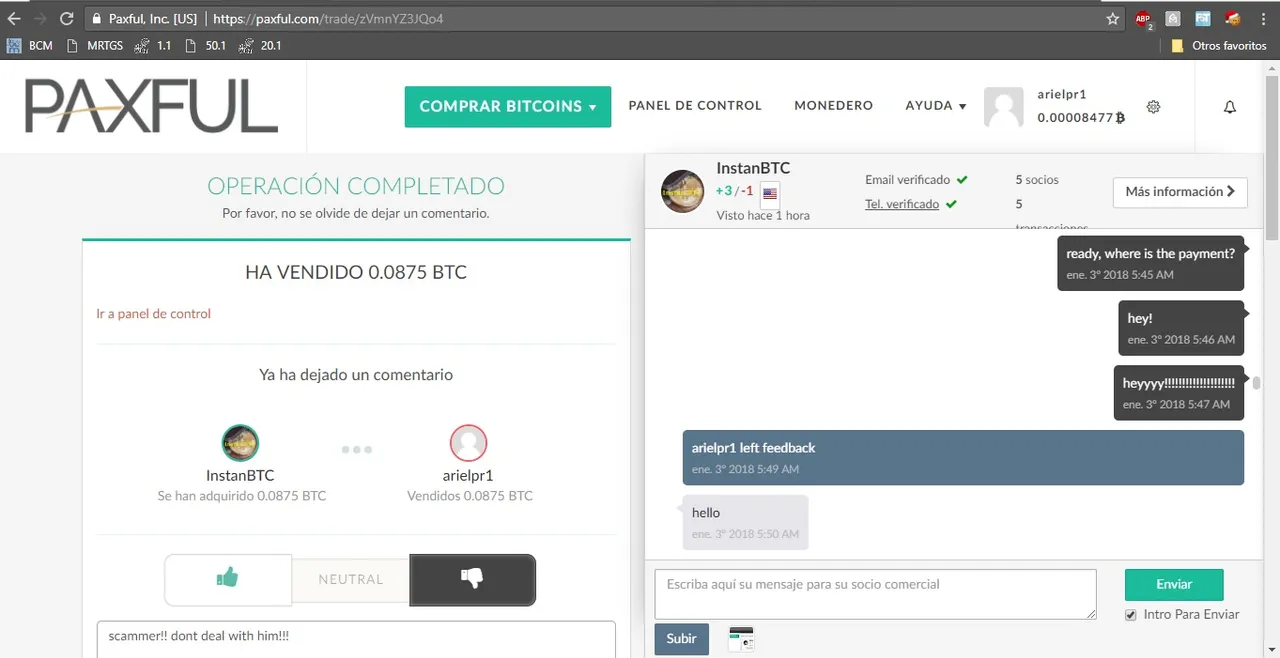1280x658 pixels.
Task: Expand the COMPRAR BITCOINS dropdown
Action: pyautogui.click(x=508, y=106)
